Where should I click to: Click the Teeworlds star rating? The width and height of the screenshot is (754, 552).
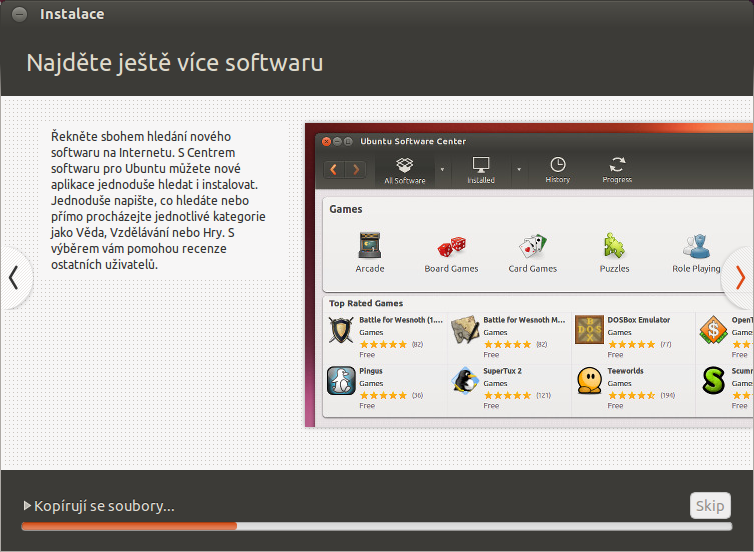pos(631,395)
